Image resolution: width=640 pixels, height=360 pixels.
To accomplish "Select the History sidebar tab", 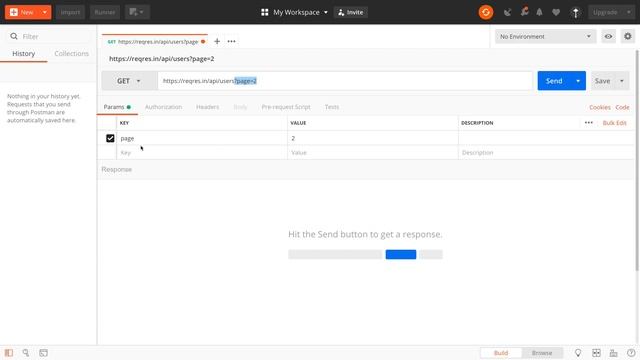I will tap(24, 53).
